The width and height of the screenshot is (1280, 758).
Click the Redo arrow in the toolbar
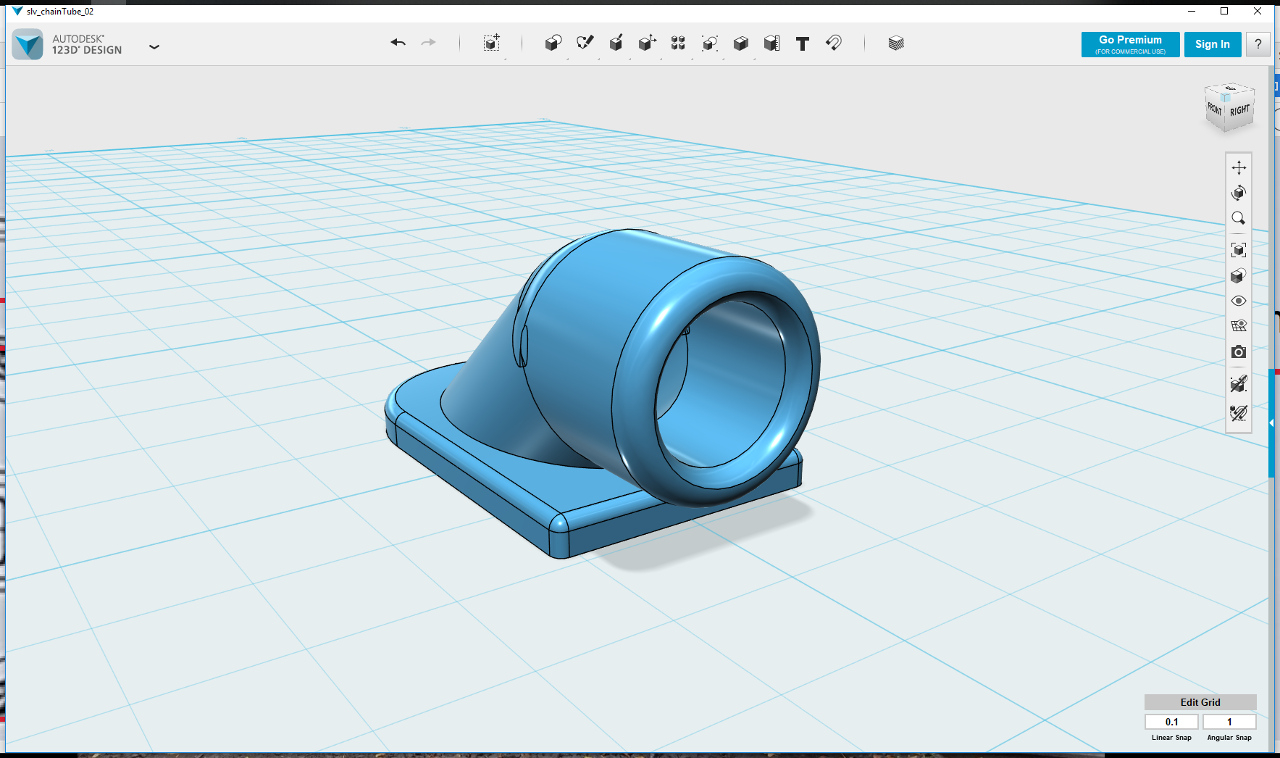coord(429,43)
